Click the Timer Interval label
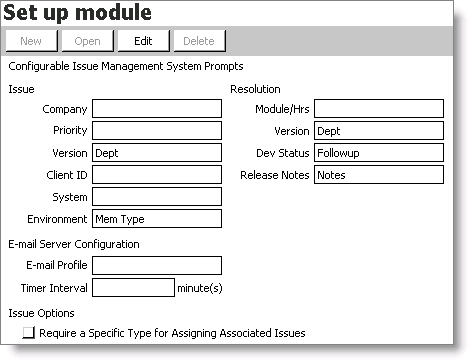The height and width of the screenshot is (361, 470). pyautogui.click(x=54, y=288)
